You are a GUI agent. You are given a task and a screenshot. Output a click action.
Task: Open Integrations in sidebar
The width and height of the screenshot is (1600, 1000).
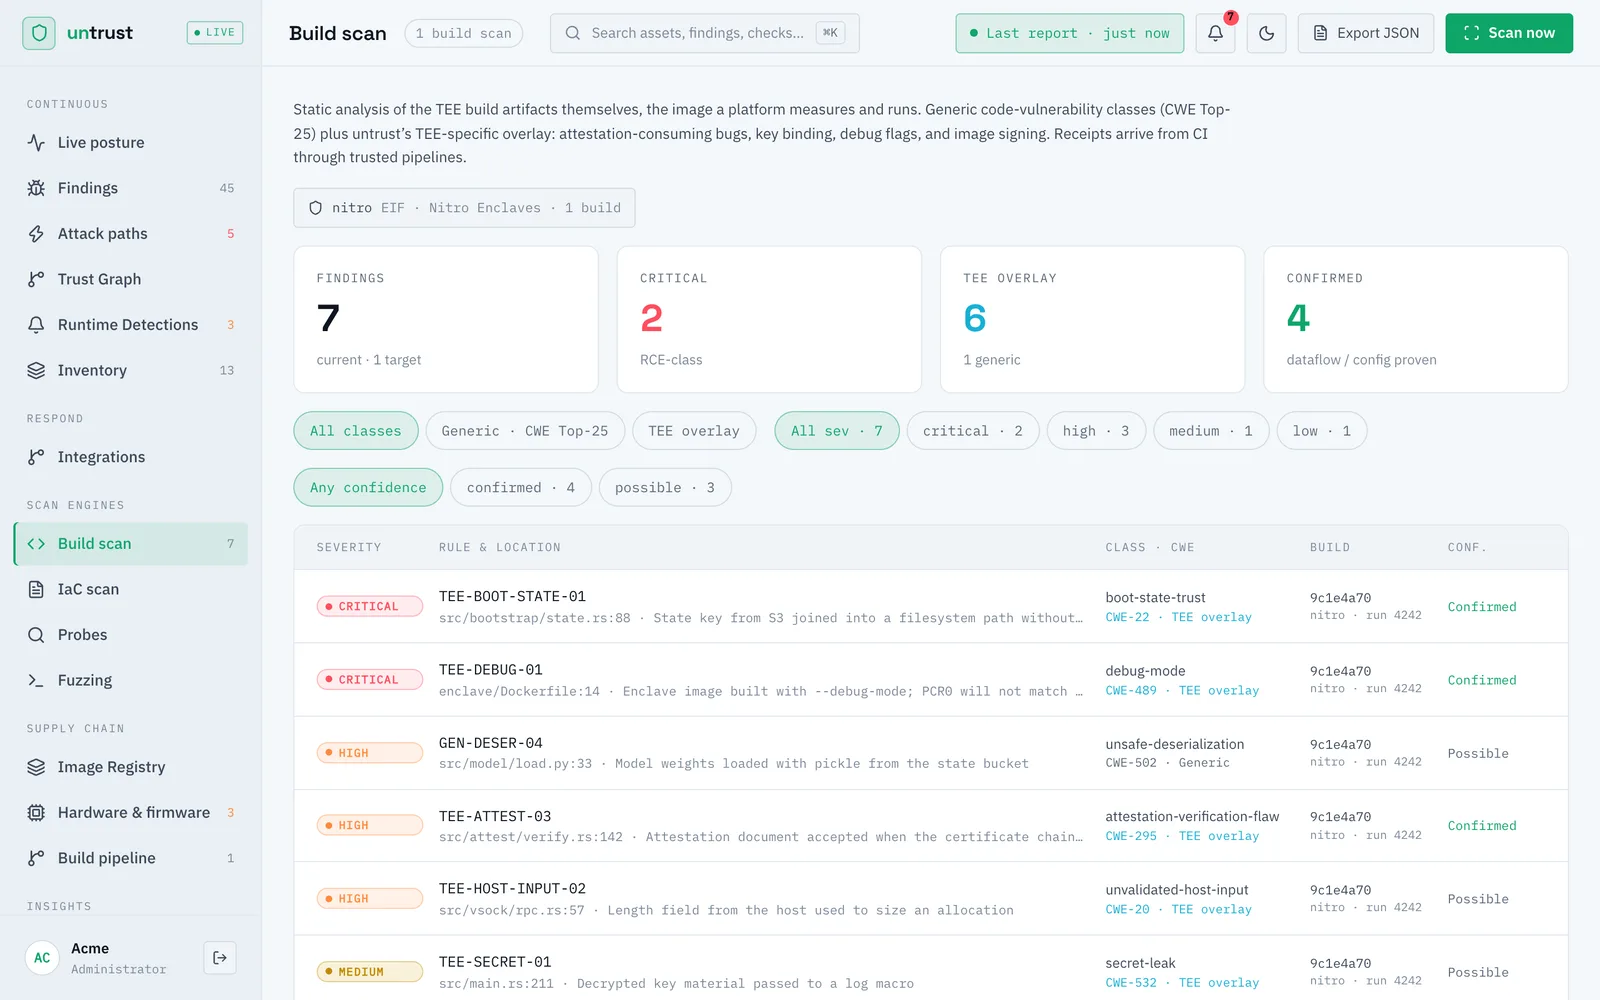[131, 457]
